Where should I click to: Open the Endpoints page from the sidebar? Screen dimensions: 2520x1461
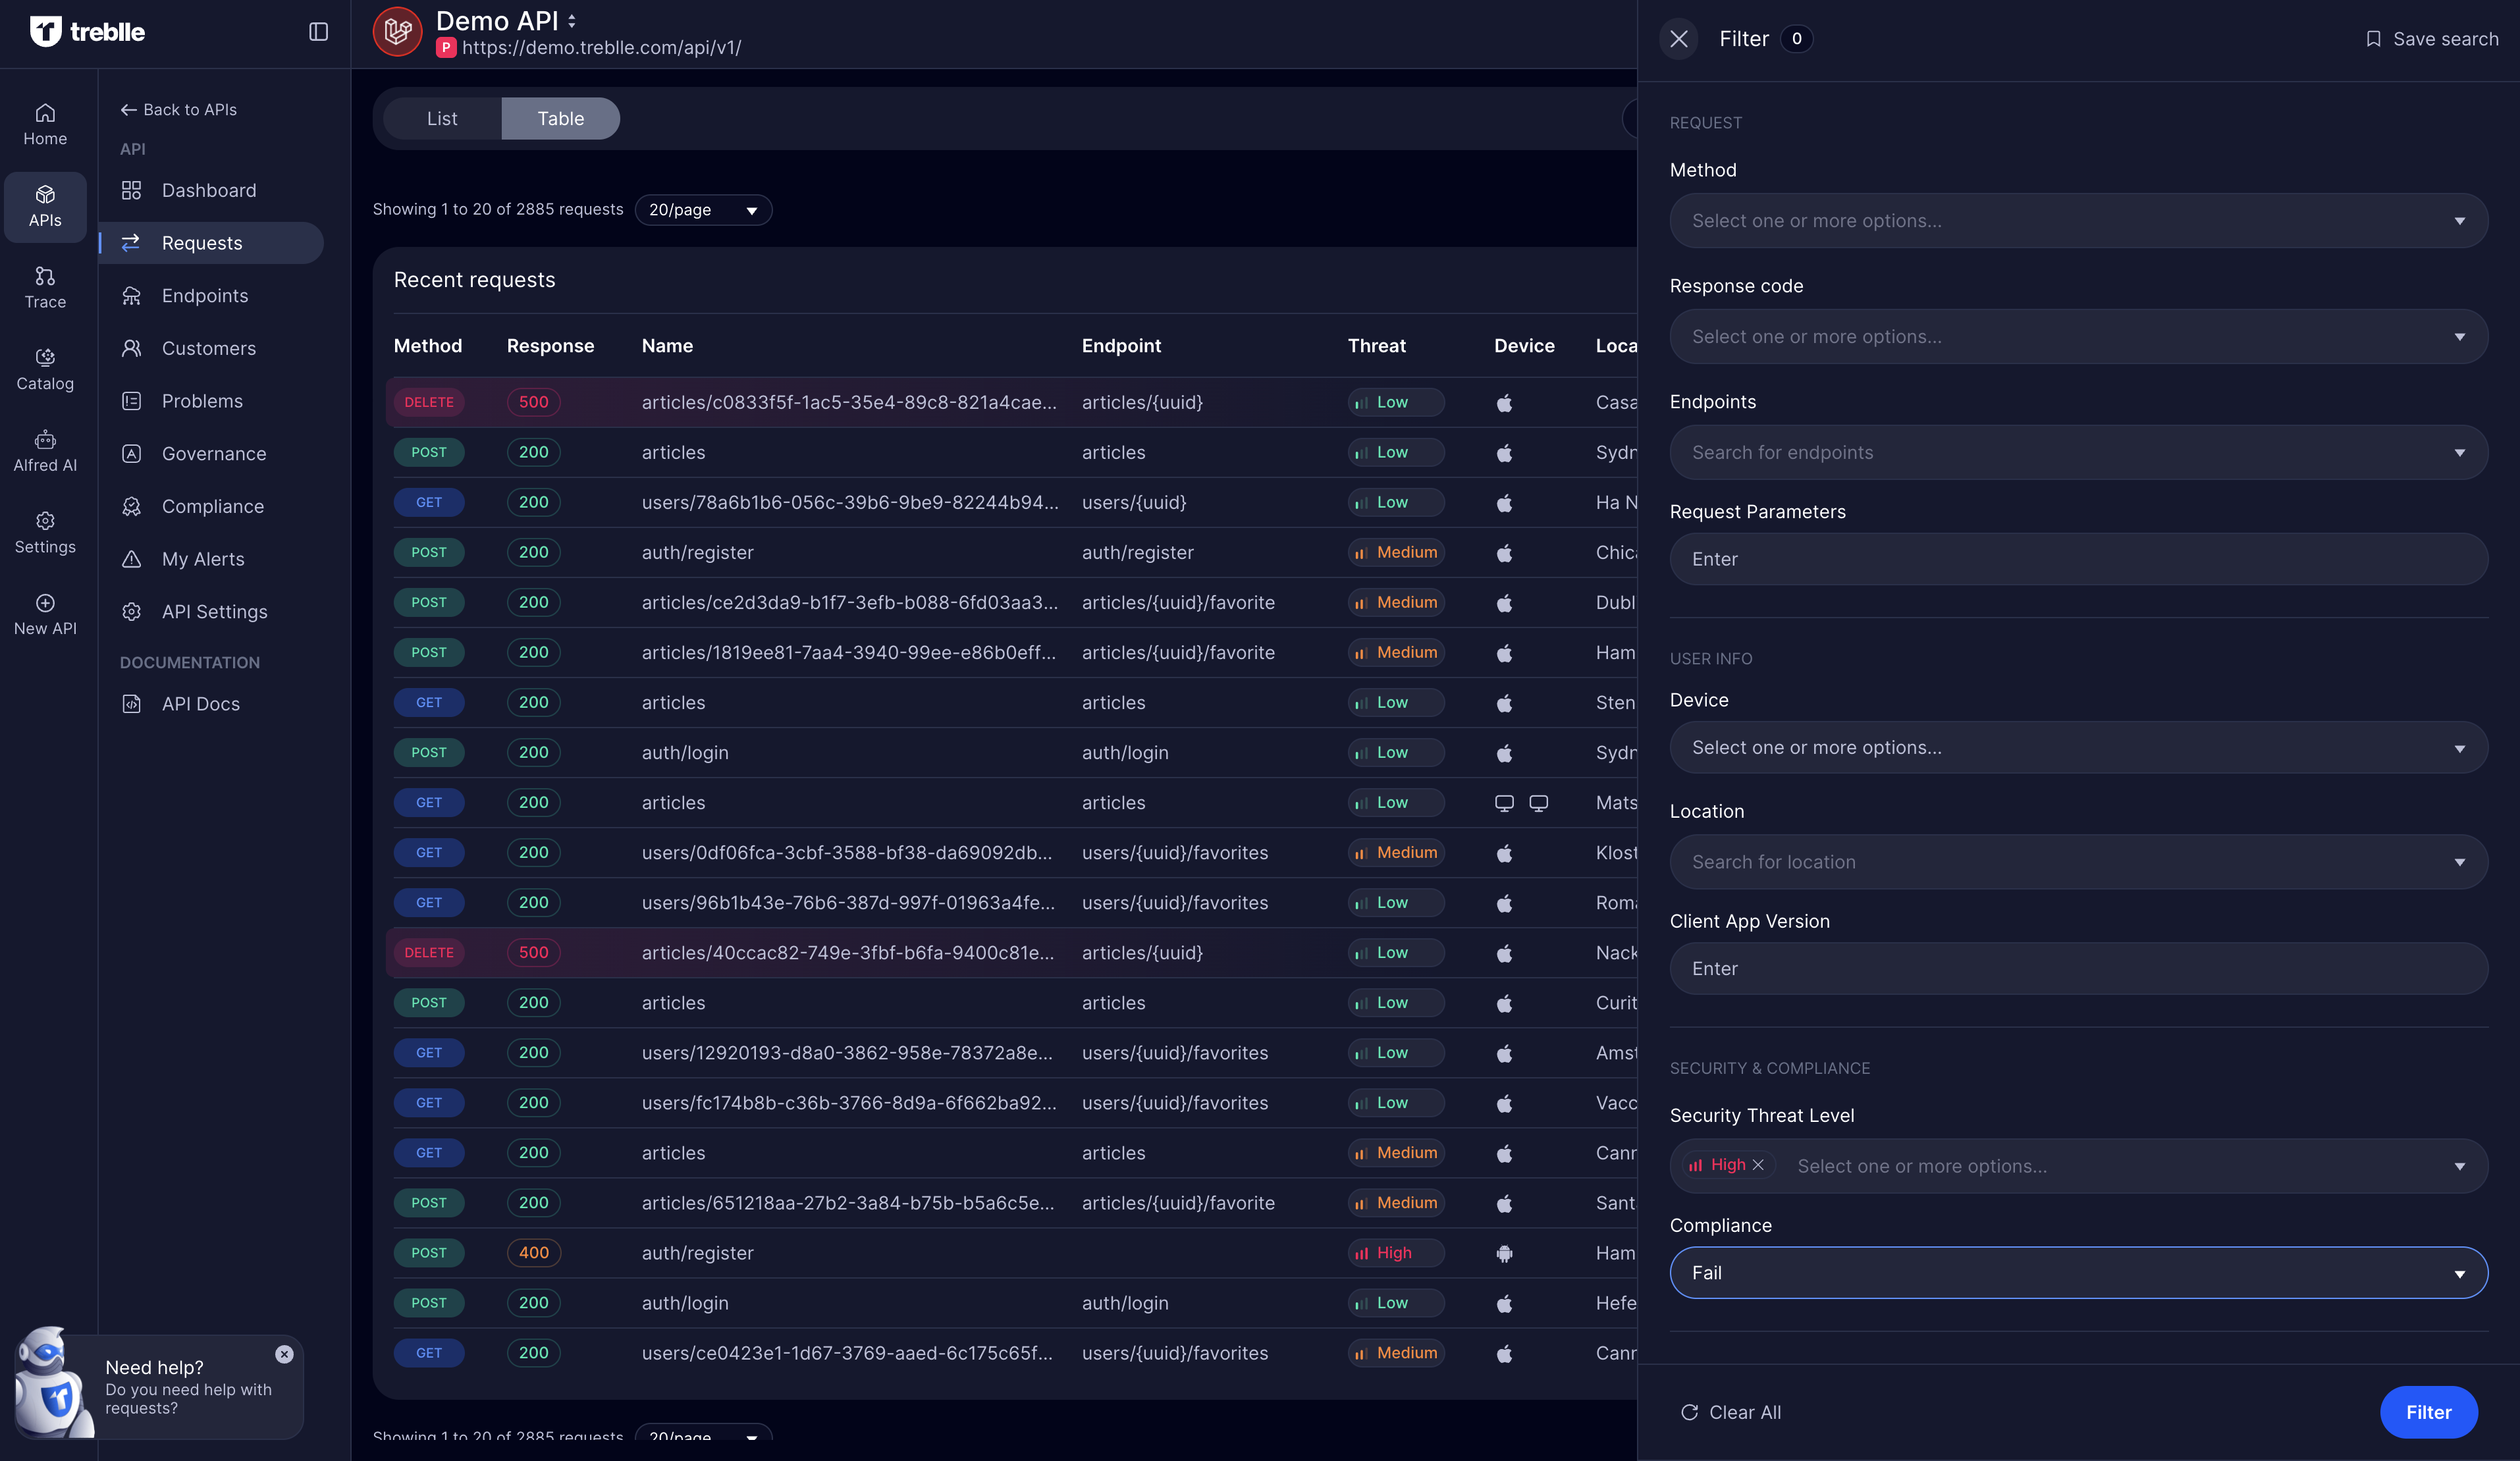click(x=205, y=295)
